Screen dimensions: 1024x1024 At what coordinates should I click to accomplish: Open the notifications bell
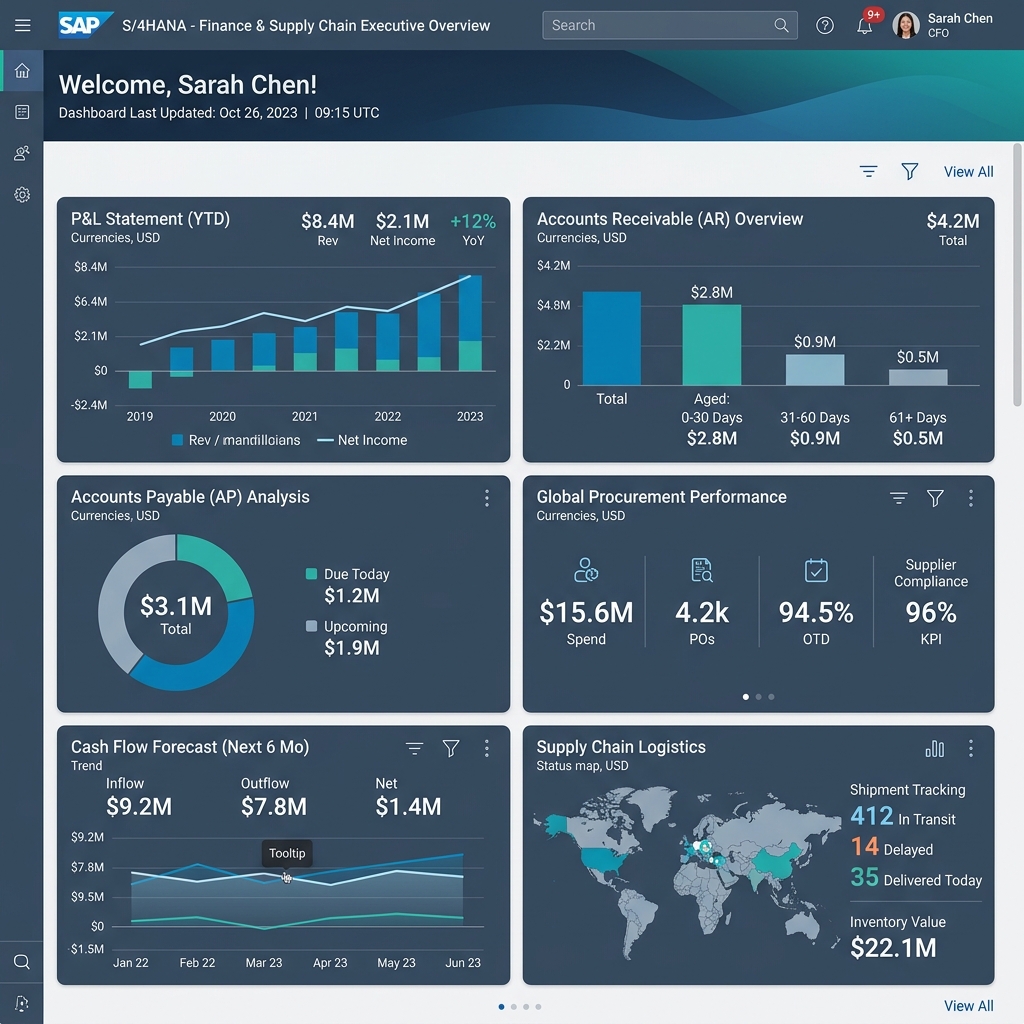[x=865, y=25]
